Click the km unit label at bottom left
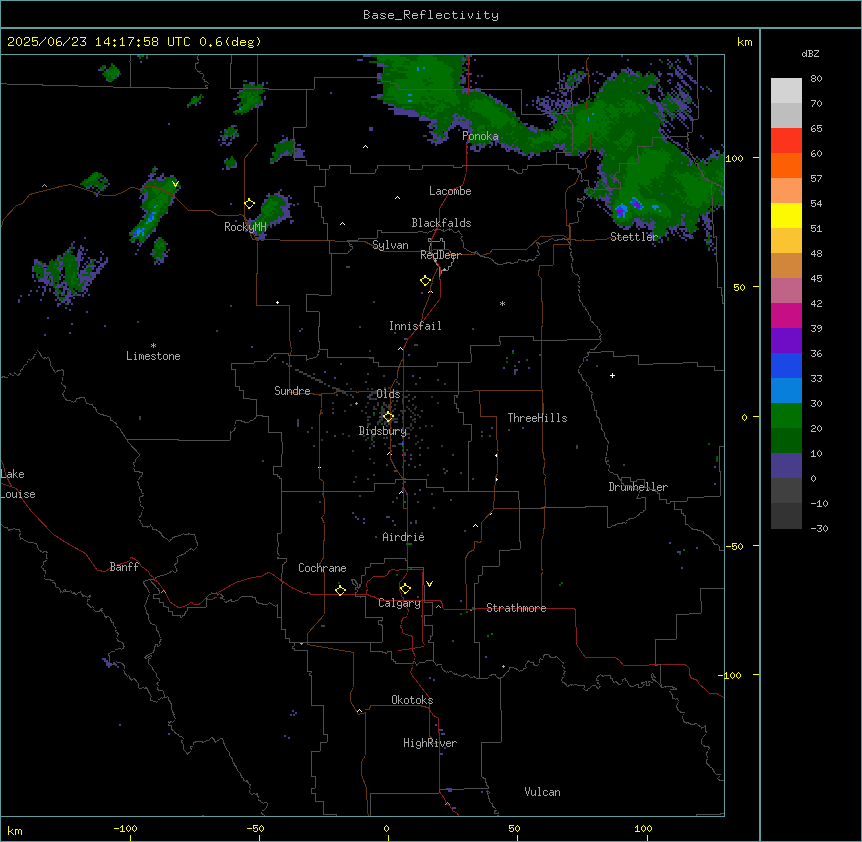The image size is (862, 842). click(x=15, y=830)
